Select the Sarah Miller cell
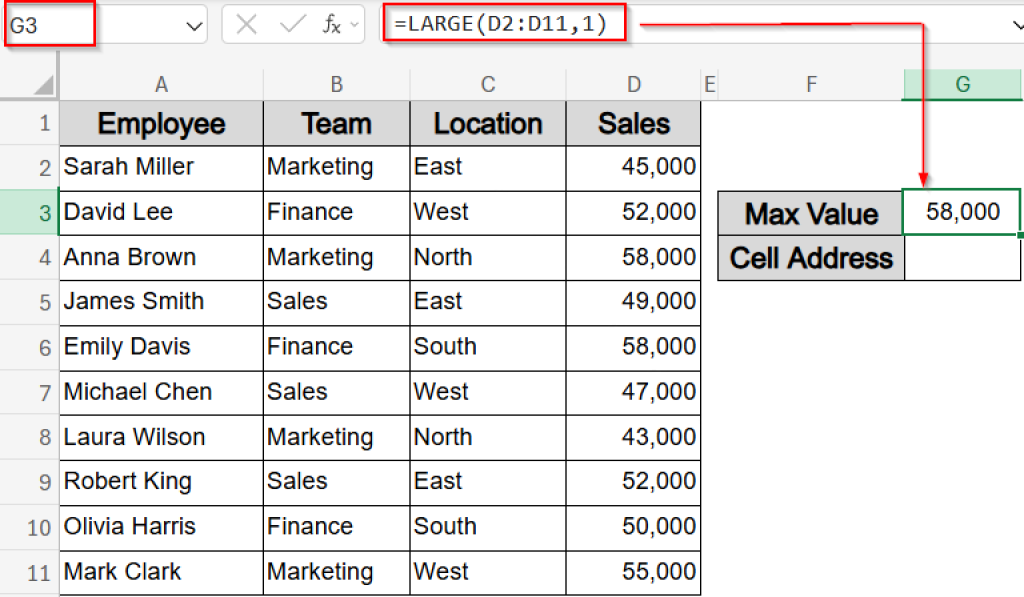Screen dimensions: 1024x597 click(x=161, y=168)
